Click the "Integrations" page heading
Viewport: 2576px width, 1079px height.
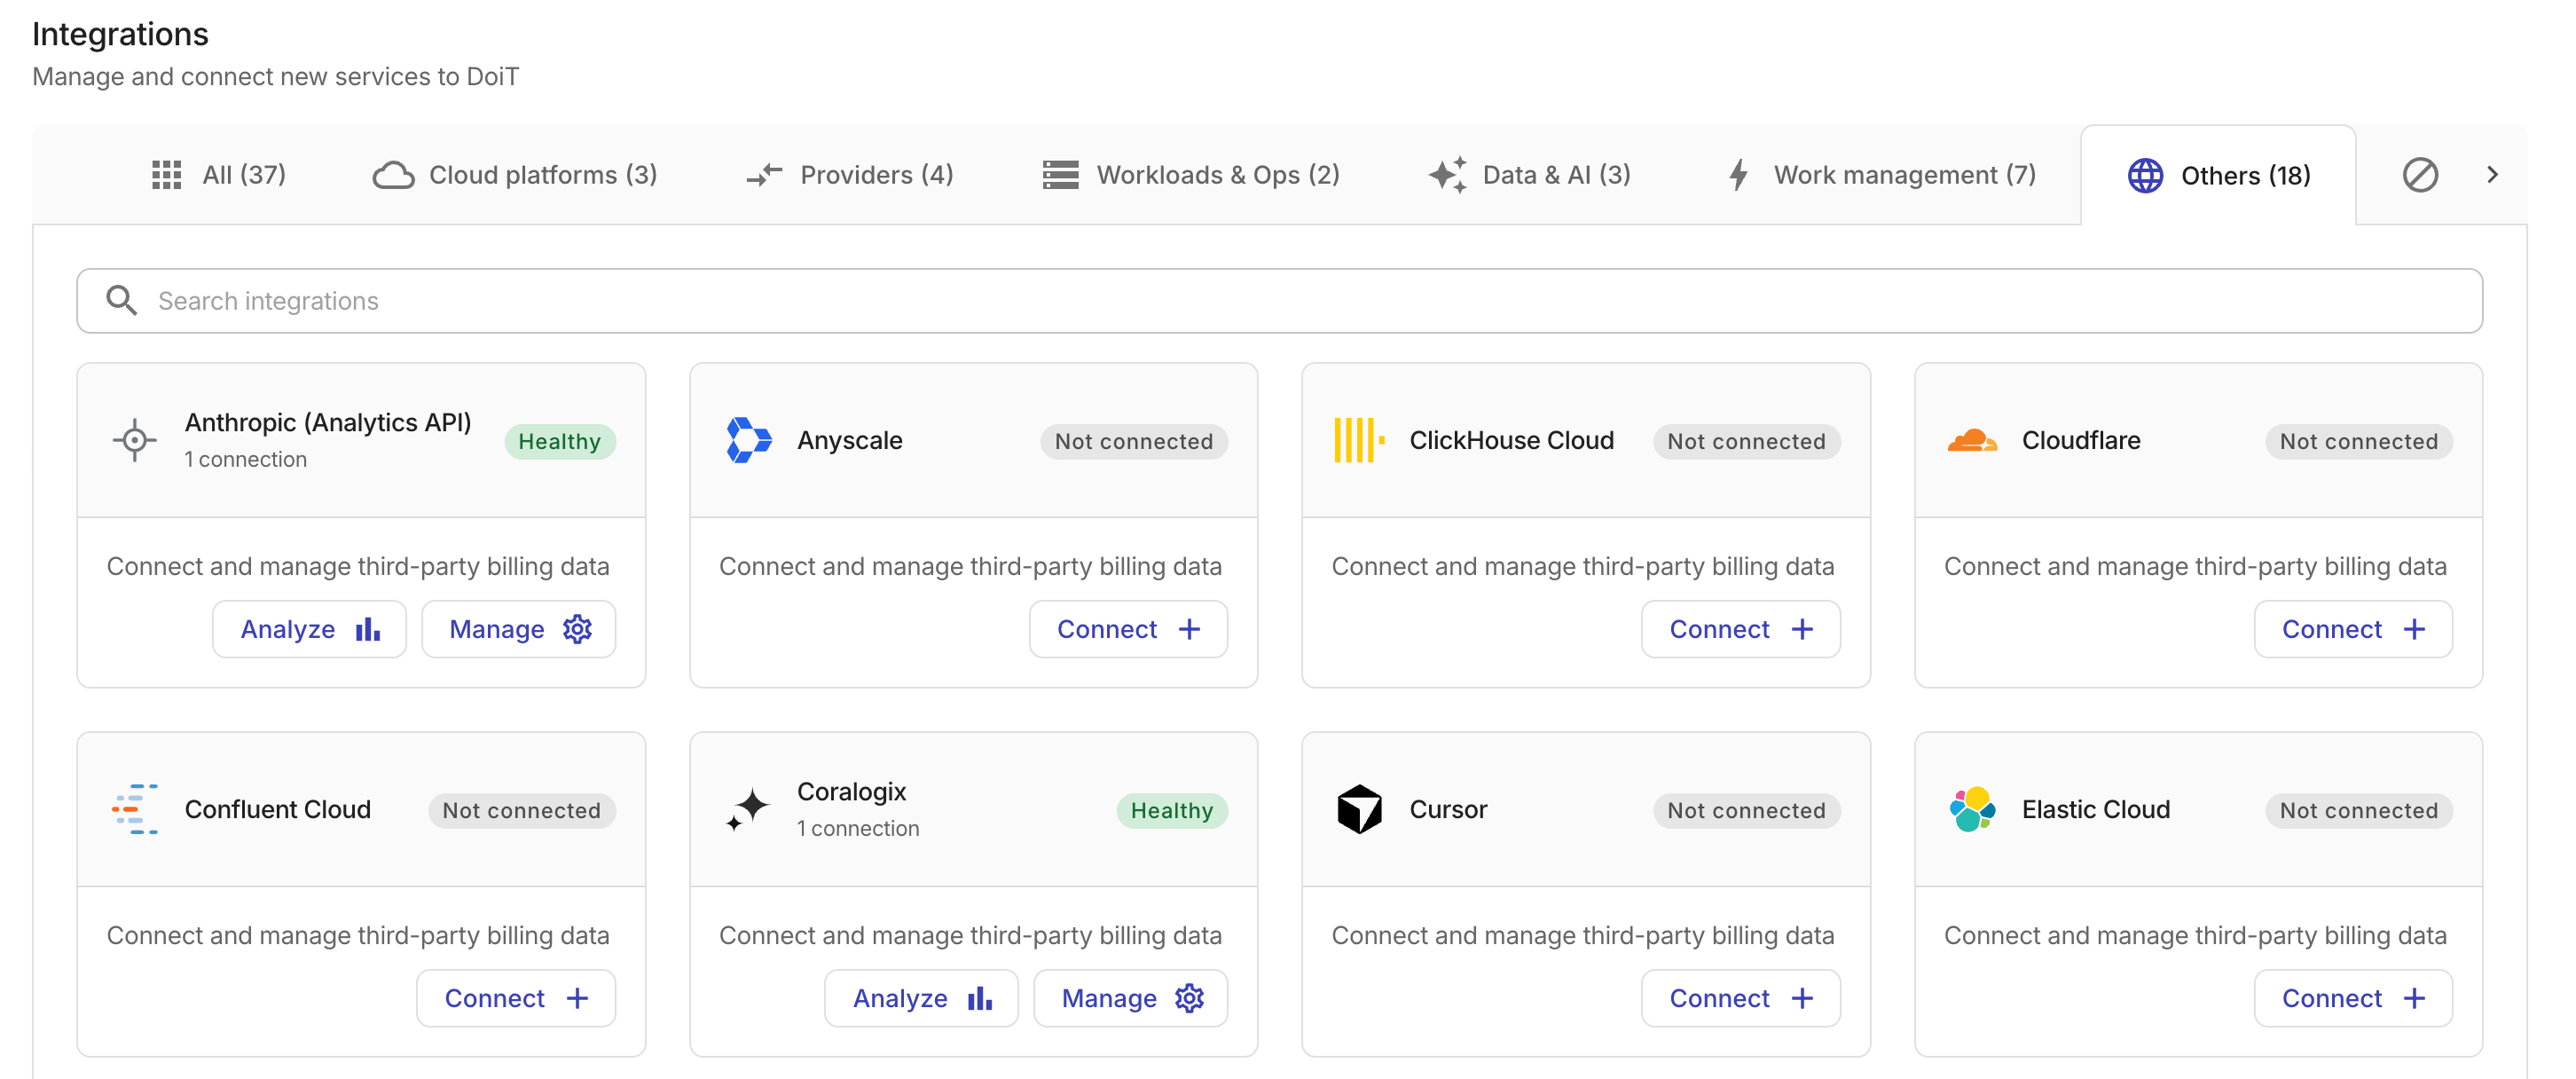tap(120, 34)
